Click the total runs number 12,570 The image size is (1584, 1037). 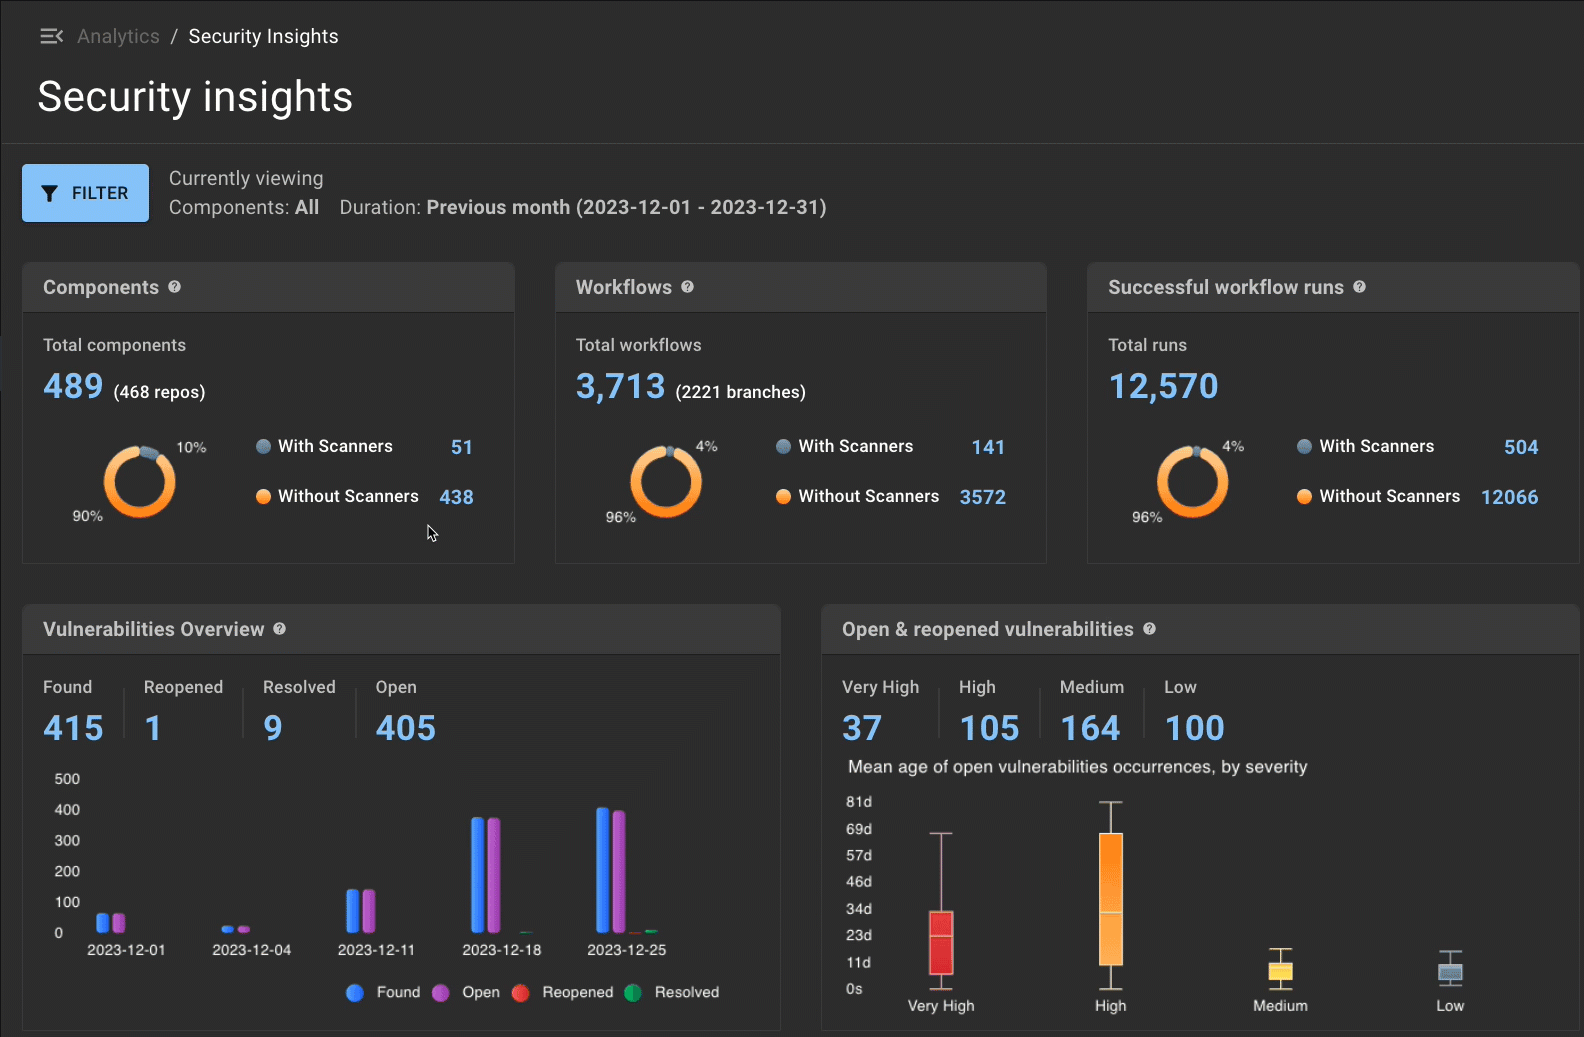[x=1163, y=386]
